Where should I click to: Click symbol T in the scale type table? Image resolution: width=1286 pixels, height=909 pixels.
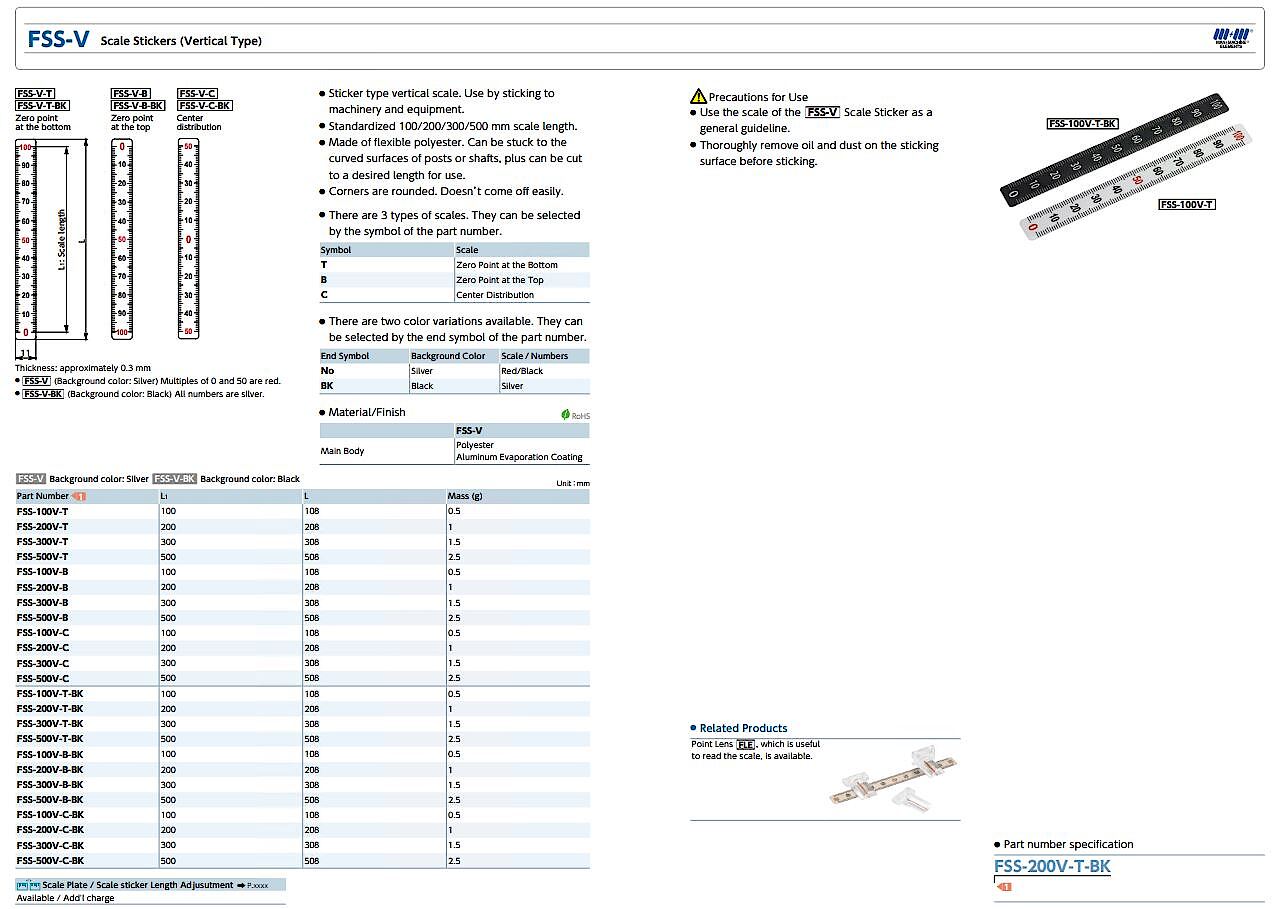324,265
